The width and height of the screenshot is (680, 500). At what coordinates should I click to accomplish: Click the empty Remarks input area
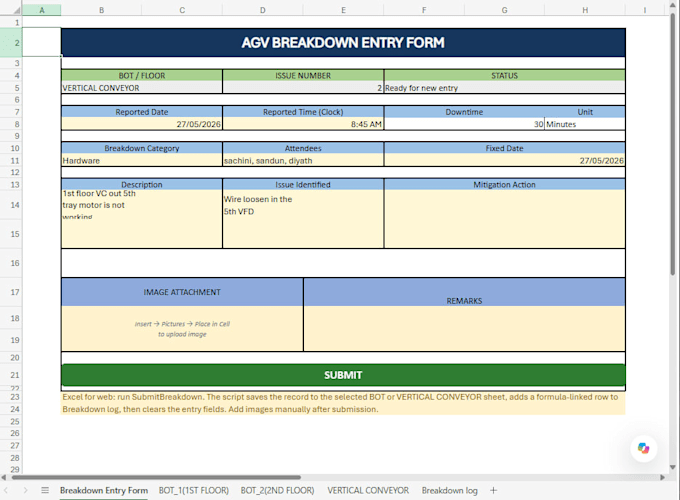click(x=464, y=329)
